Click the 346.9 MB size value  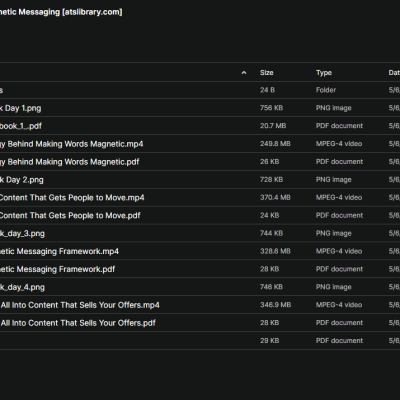pyautogui.click(x=275, y=305)
